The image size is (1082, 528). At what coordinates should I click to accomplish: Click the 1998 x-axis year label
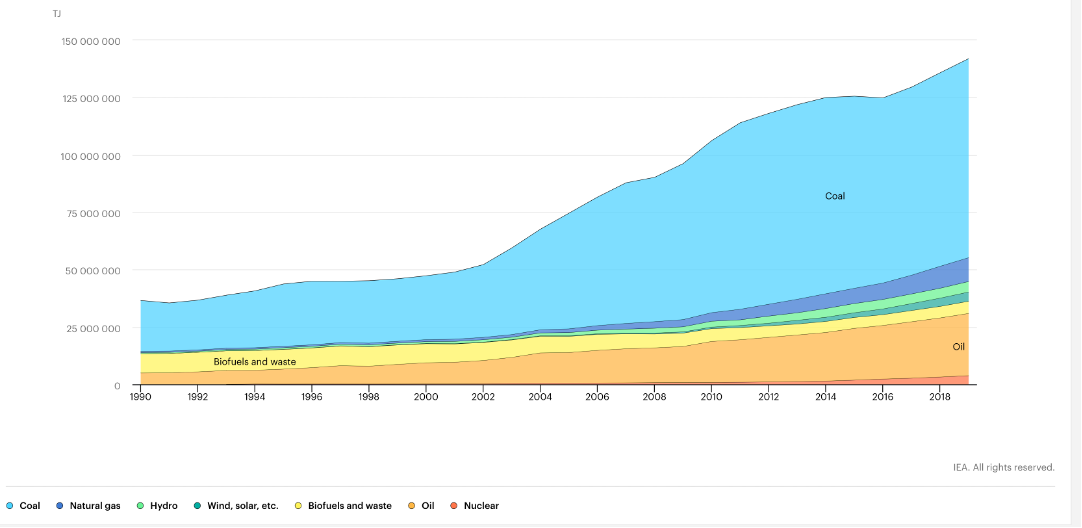[x=369, y=397]
